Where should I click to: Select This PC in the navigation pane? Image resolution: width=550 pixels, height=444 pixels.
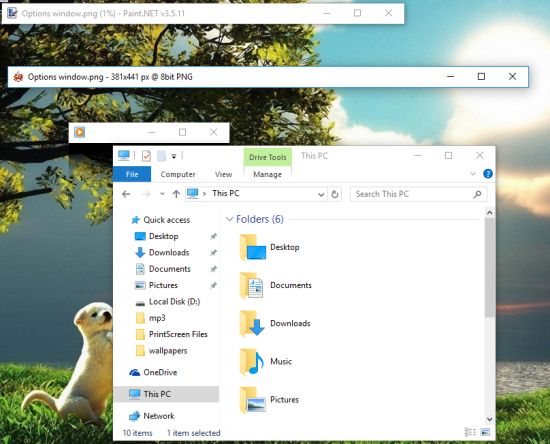(166, 394)
